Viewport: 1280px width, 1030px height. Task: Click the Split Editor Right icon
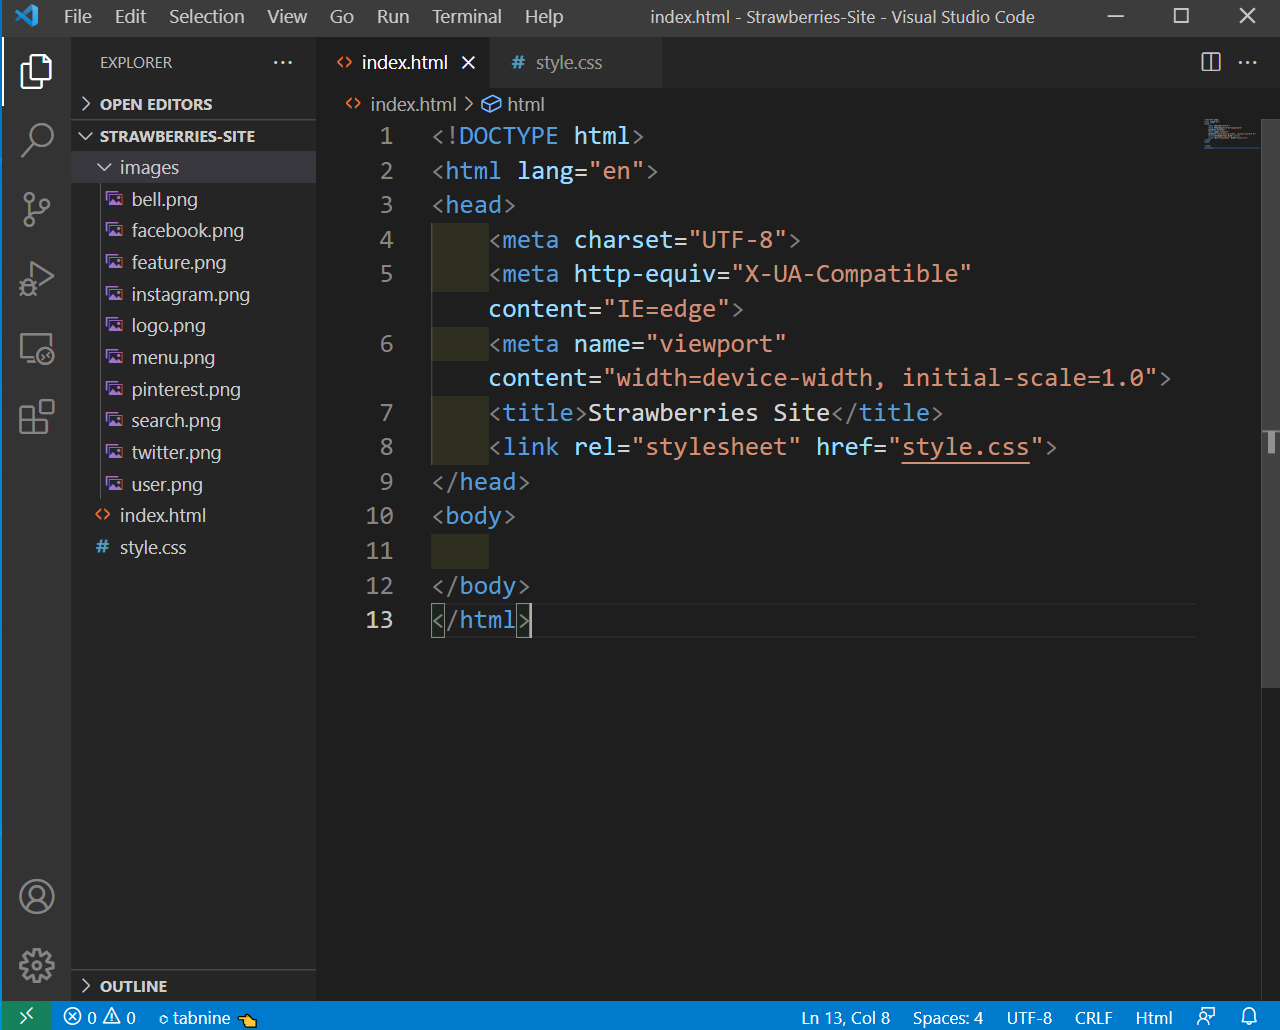coord(1210,62)
